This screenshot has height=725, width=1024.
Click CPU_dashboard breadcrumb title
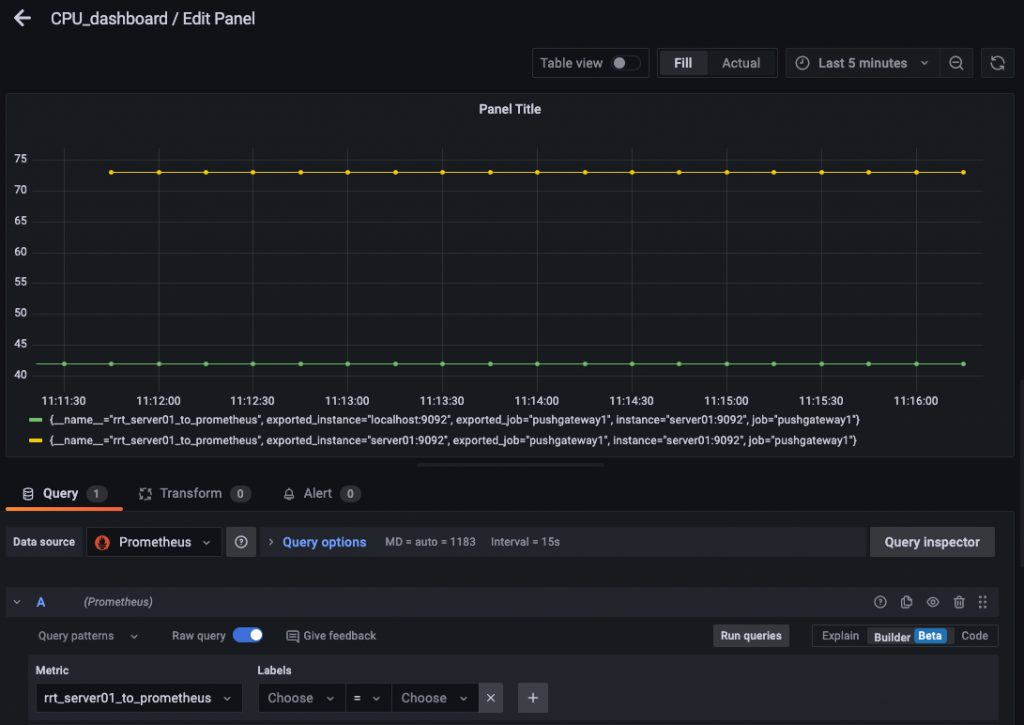109,18
